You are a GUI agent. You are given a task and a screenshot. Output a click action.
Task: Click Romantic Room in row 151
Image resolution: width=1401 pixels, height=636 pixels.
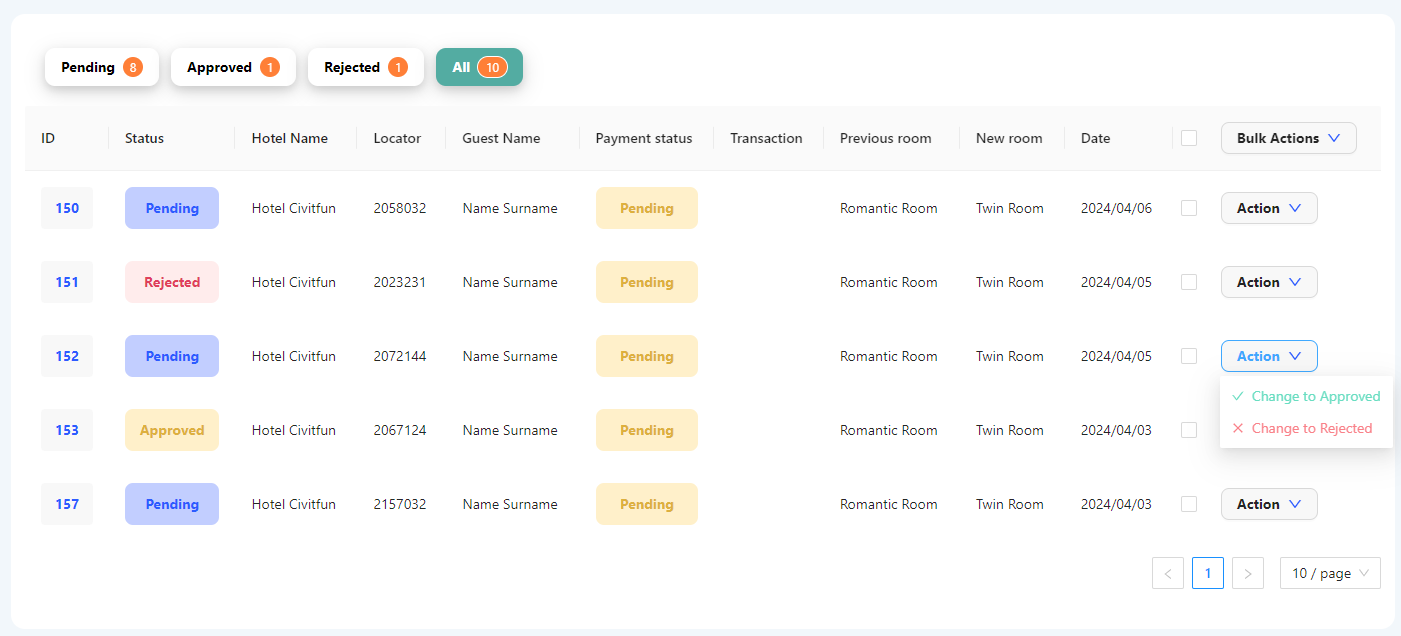pyautogui.click(x=889, y=282)
